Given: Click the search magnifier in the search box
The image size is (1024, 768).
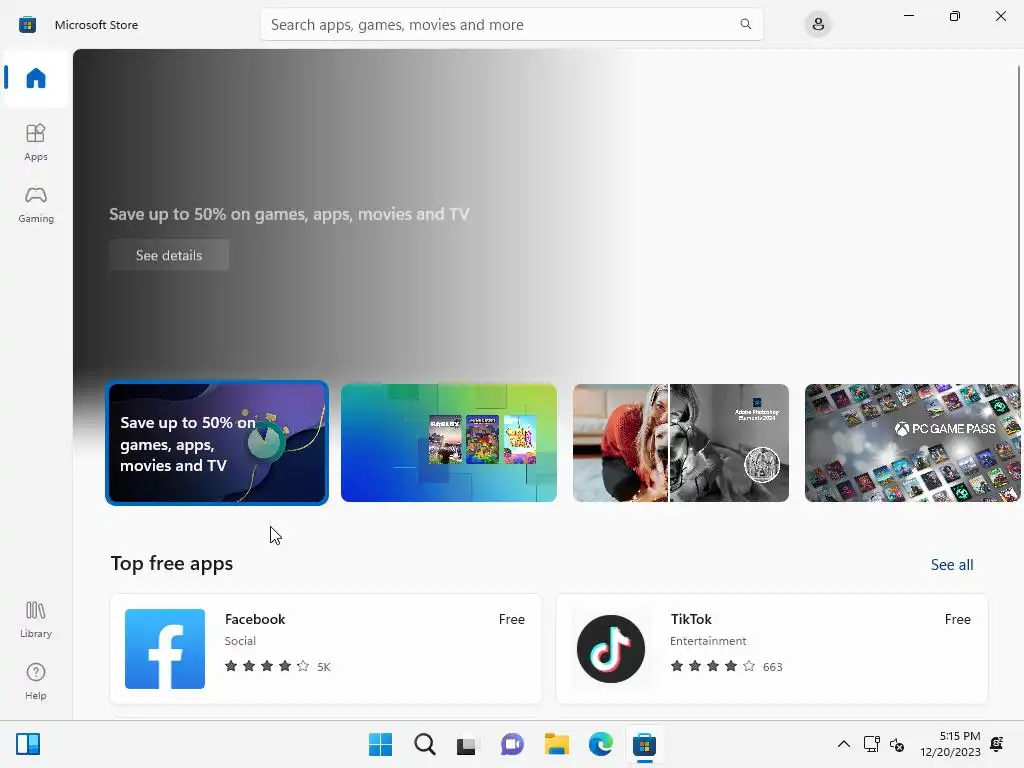Looking at the screenshot, I should pos(745,24).
